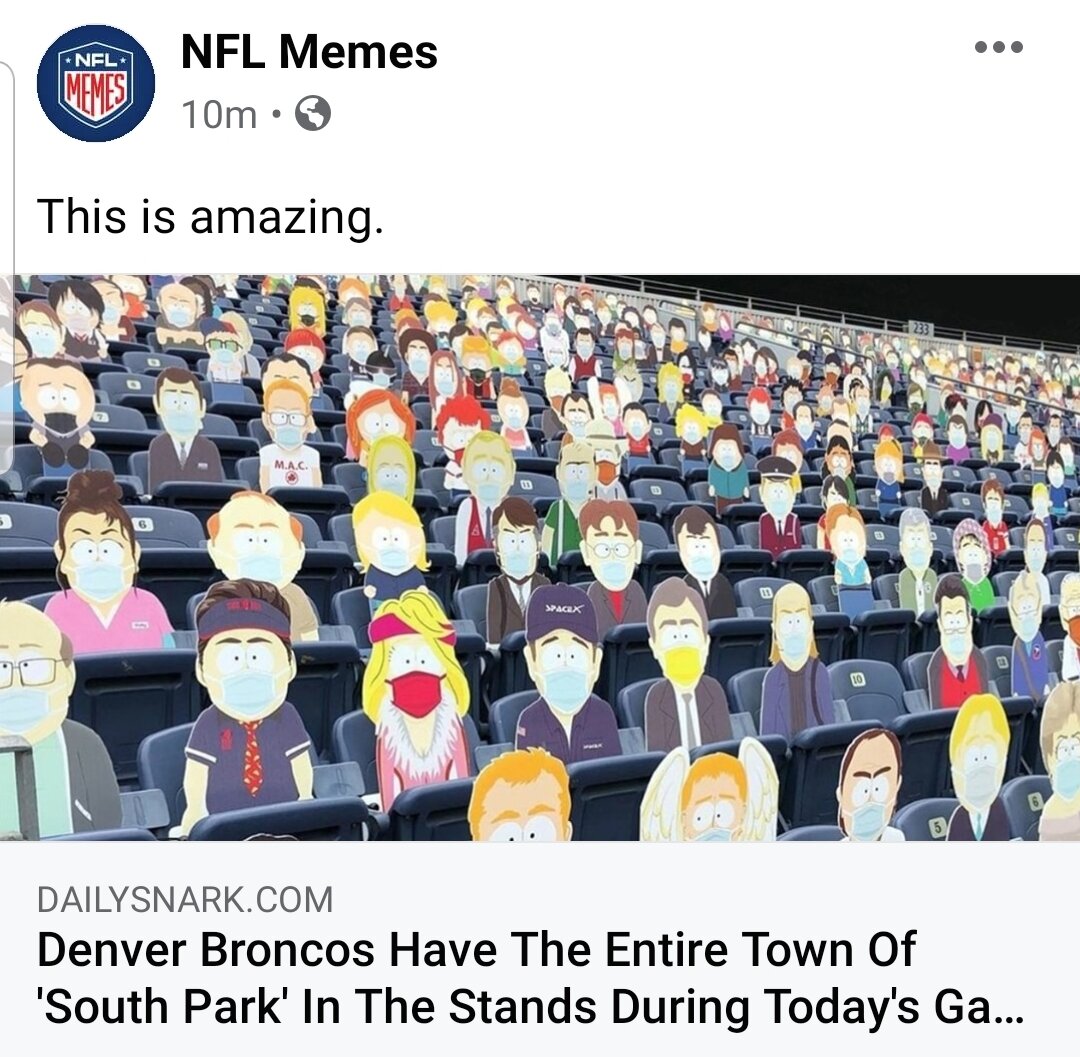Click the globe public-audience icon

tap(313, 113)
